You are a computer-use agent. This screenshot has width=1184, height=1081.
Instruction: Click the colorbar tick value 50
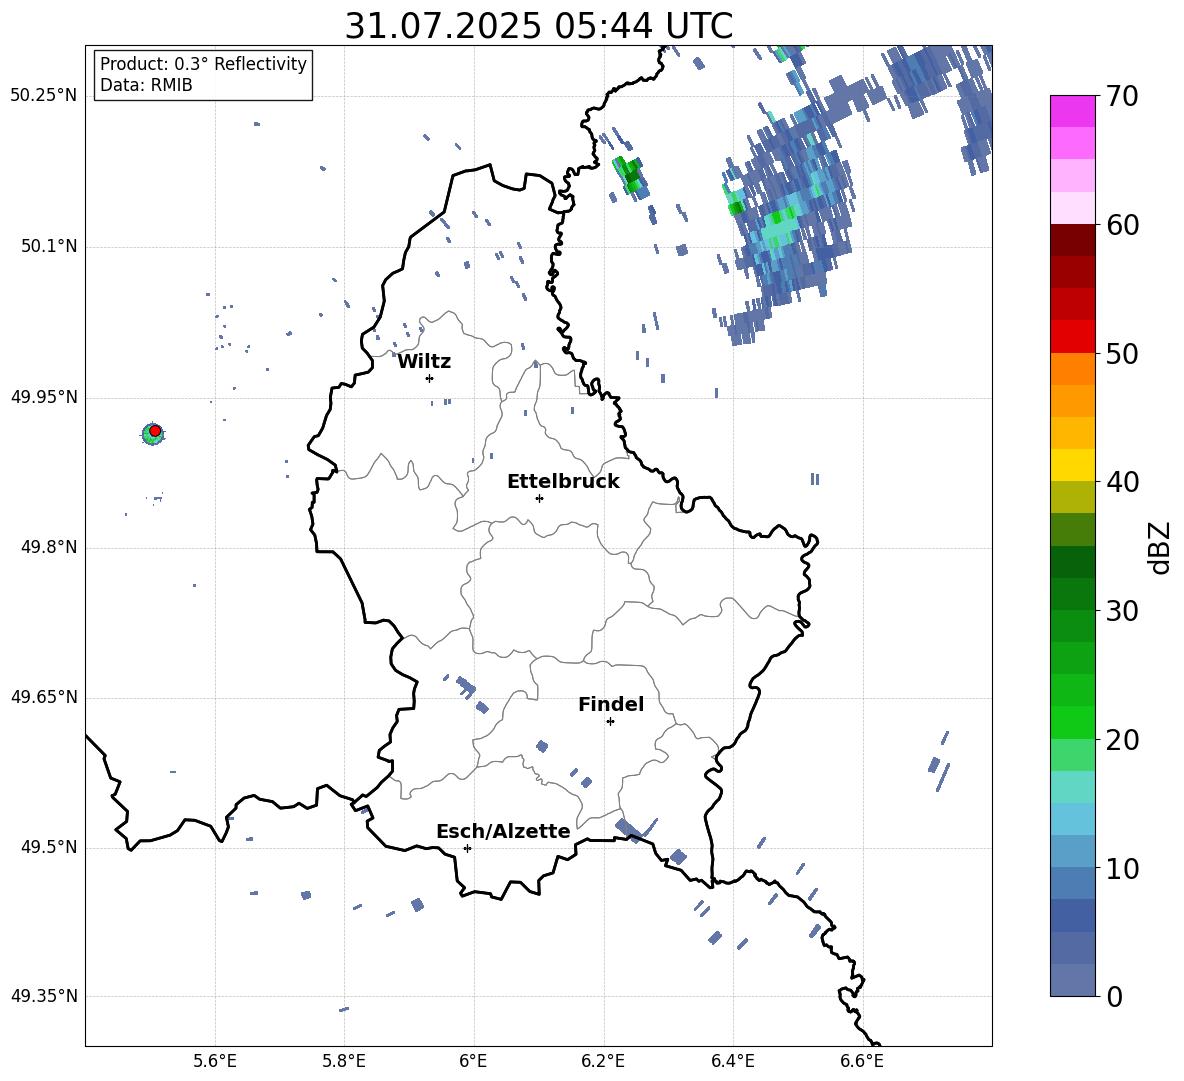point(1122,354)
